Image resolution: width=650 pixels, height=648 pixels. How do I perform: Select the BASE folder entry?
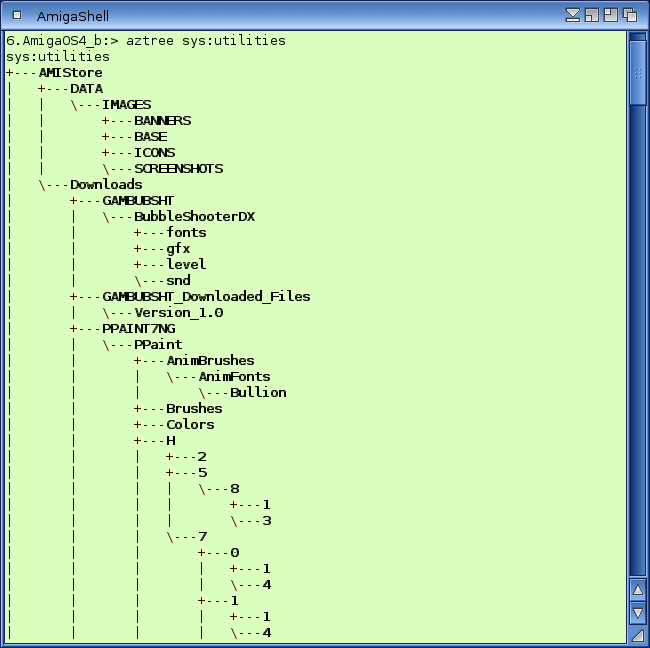(150, 137)
